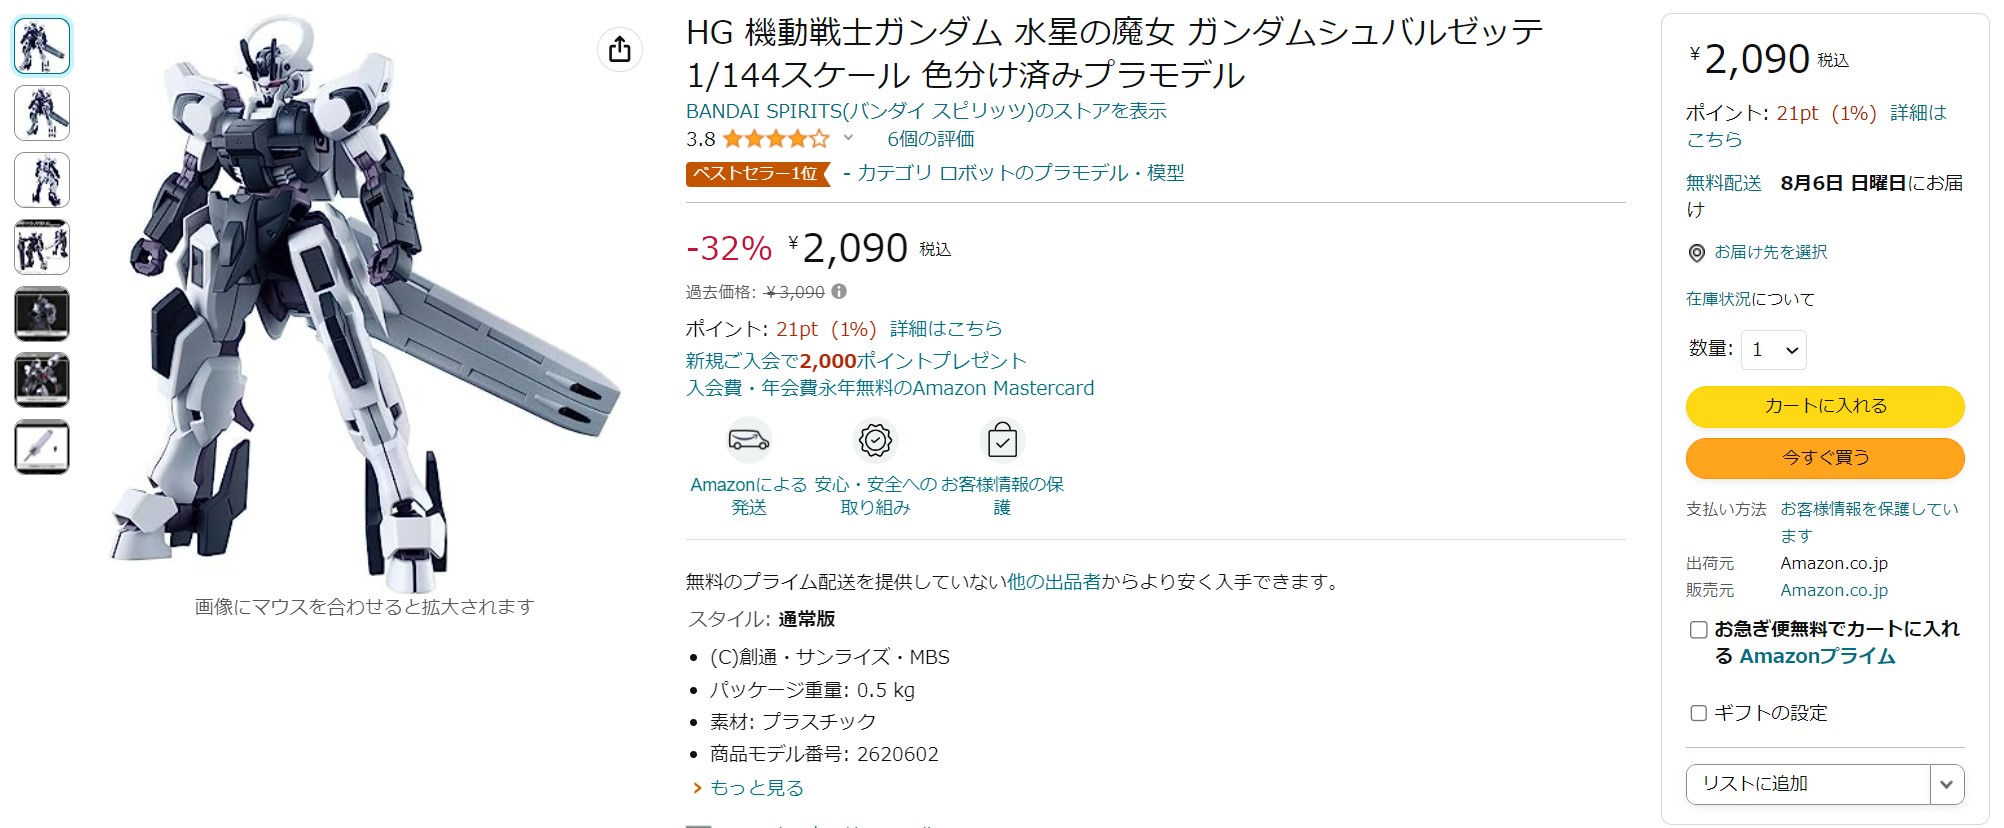Click the share icon above product image
This screenshot has width=2004, height=828.
tap(620, 49)
